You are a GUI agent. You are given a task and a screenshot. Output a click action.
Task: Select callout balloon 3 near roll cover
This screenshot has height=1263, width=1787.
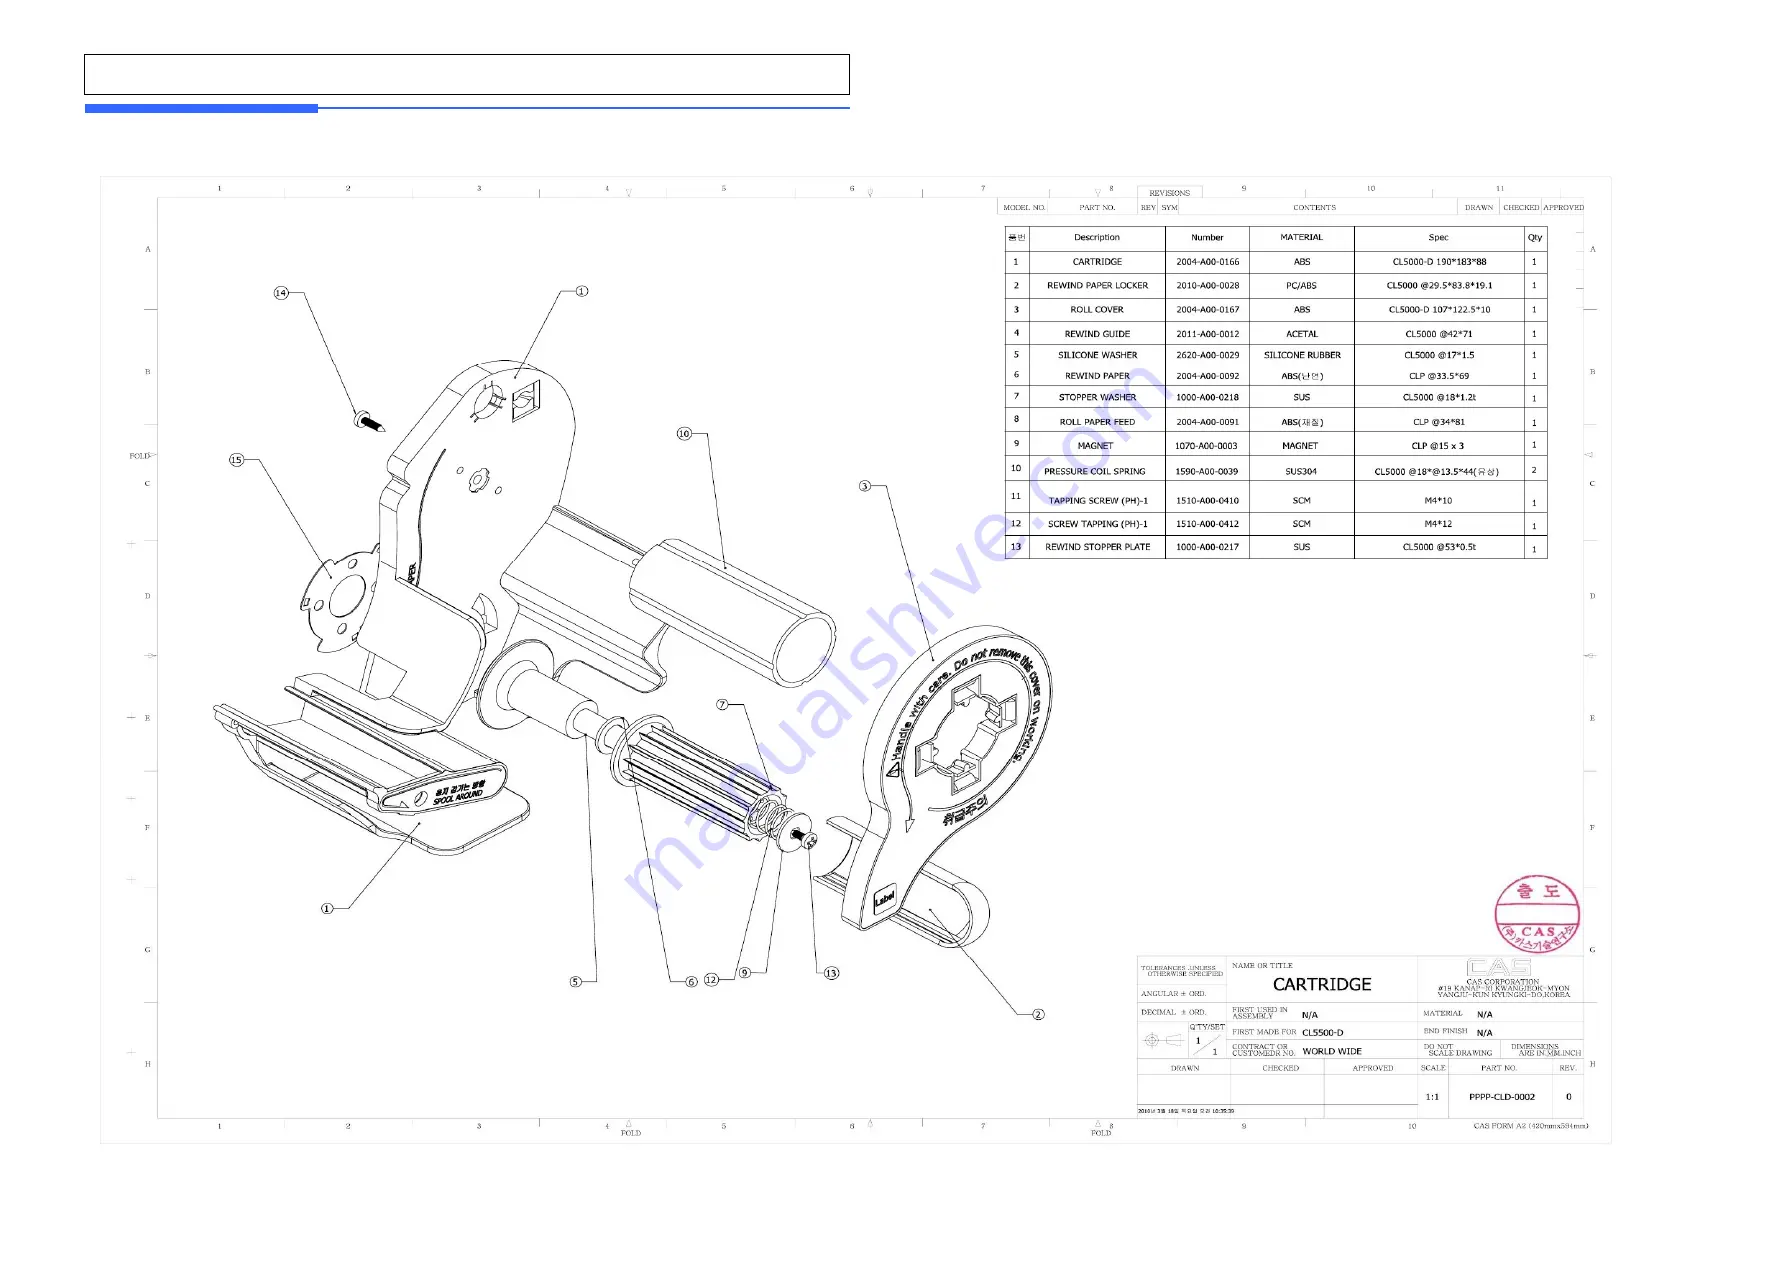865,486
